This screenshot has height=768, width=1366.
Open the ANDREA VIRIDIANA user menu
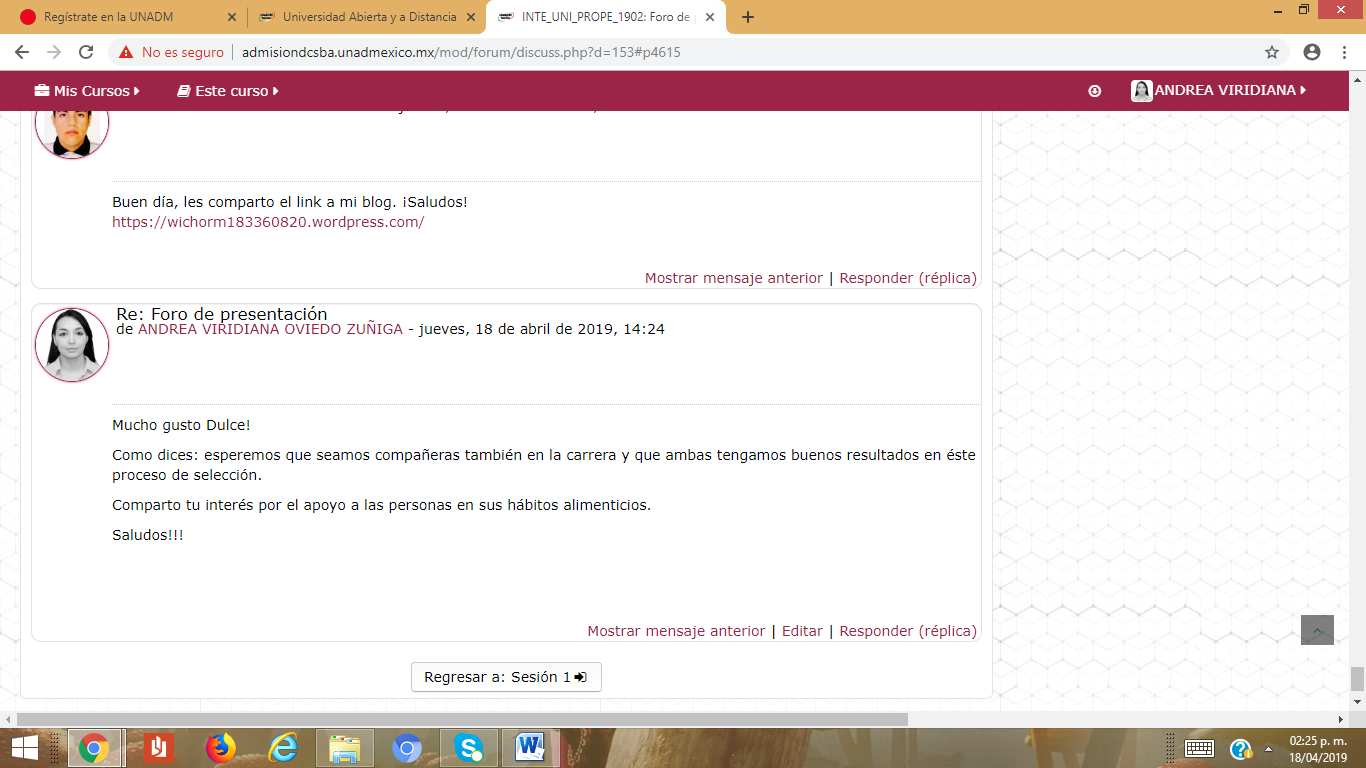pyautogui.click(x=1219, y=91)
